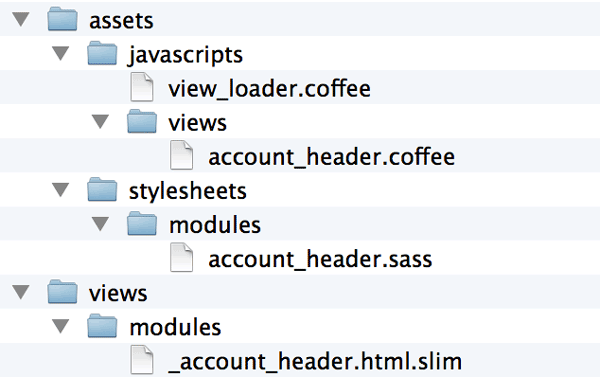
Task: Select the _account_header.html.slim file name
Action: pyautogui.click(x=315, y=361)
